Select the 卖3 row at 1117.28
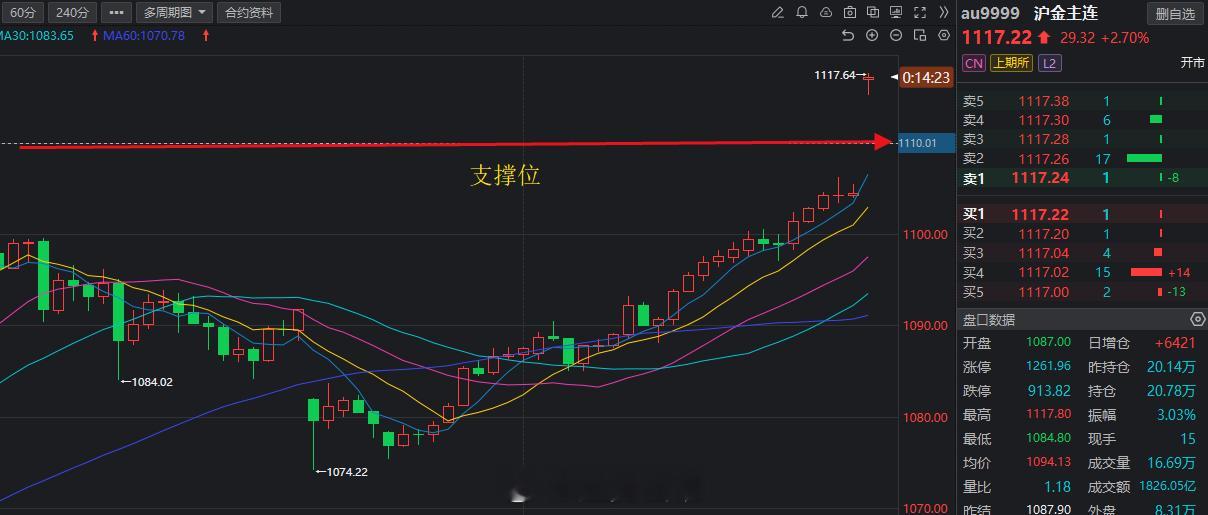1208x515 pixels. [1084, 139]
